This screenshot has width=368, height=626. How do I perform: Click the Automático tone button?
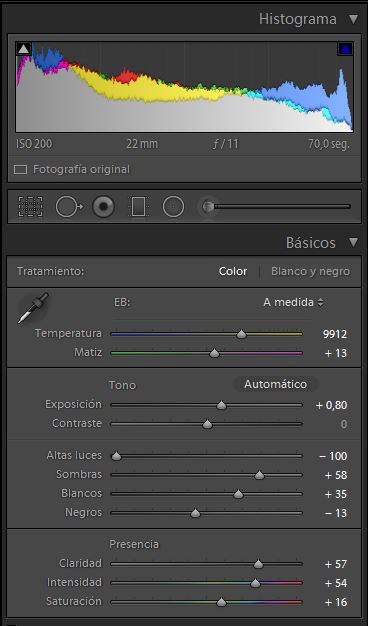point(275,384)
